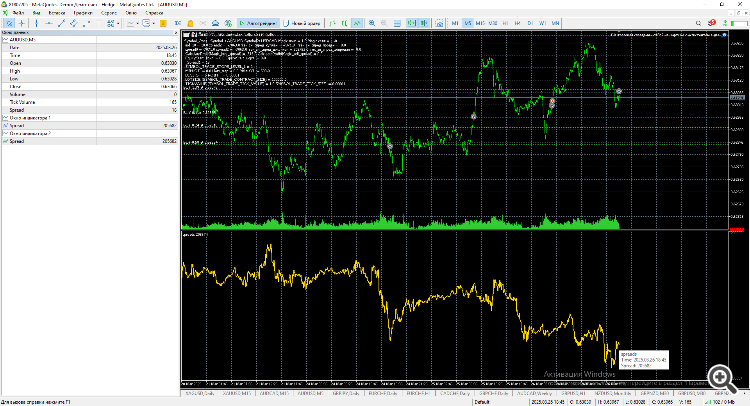Select the crosshair cursor tool
Screen dimensions: 750x406
[22, 23]
